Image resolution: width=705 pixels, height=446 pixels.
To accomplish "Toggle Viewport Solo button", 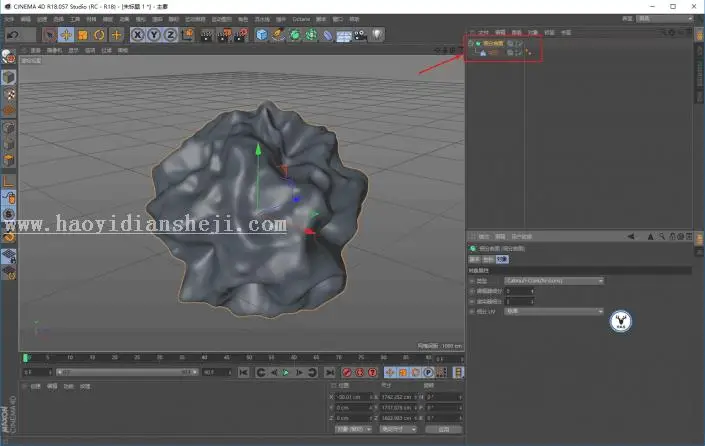I will point(9,214).
